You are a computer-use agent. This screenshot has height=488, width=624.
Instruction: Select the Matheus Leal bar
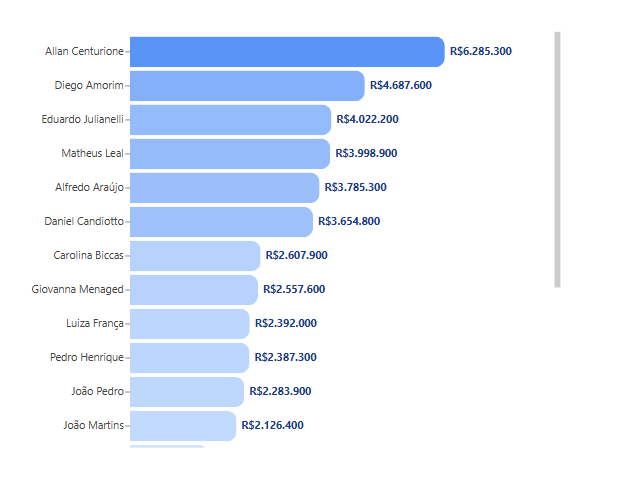point(230,154)
